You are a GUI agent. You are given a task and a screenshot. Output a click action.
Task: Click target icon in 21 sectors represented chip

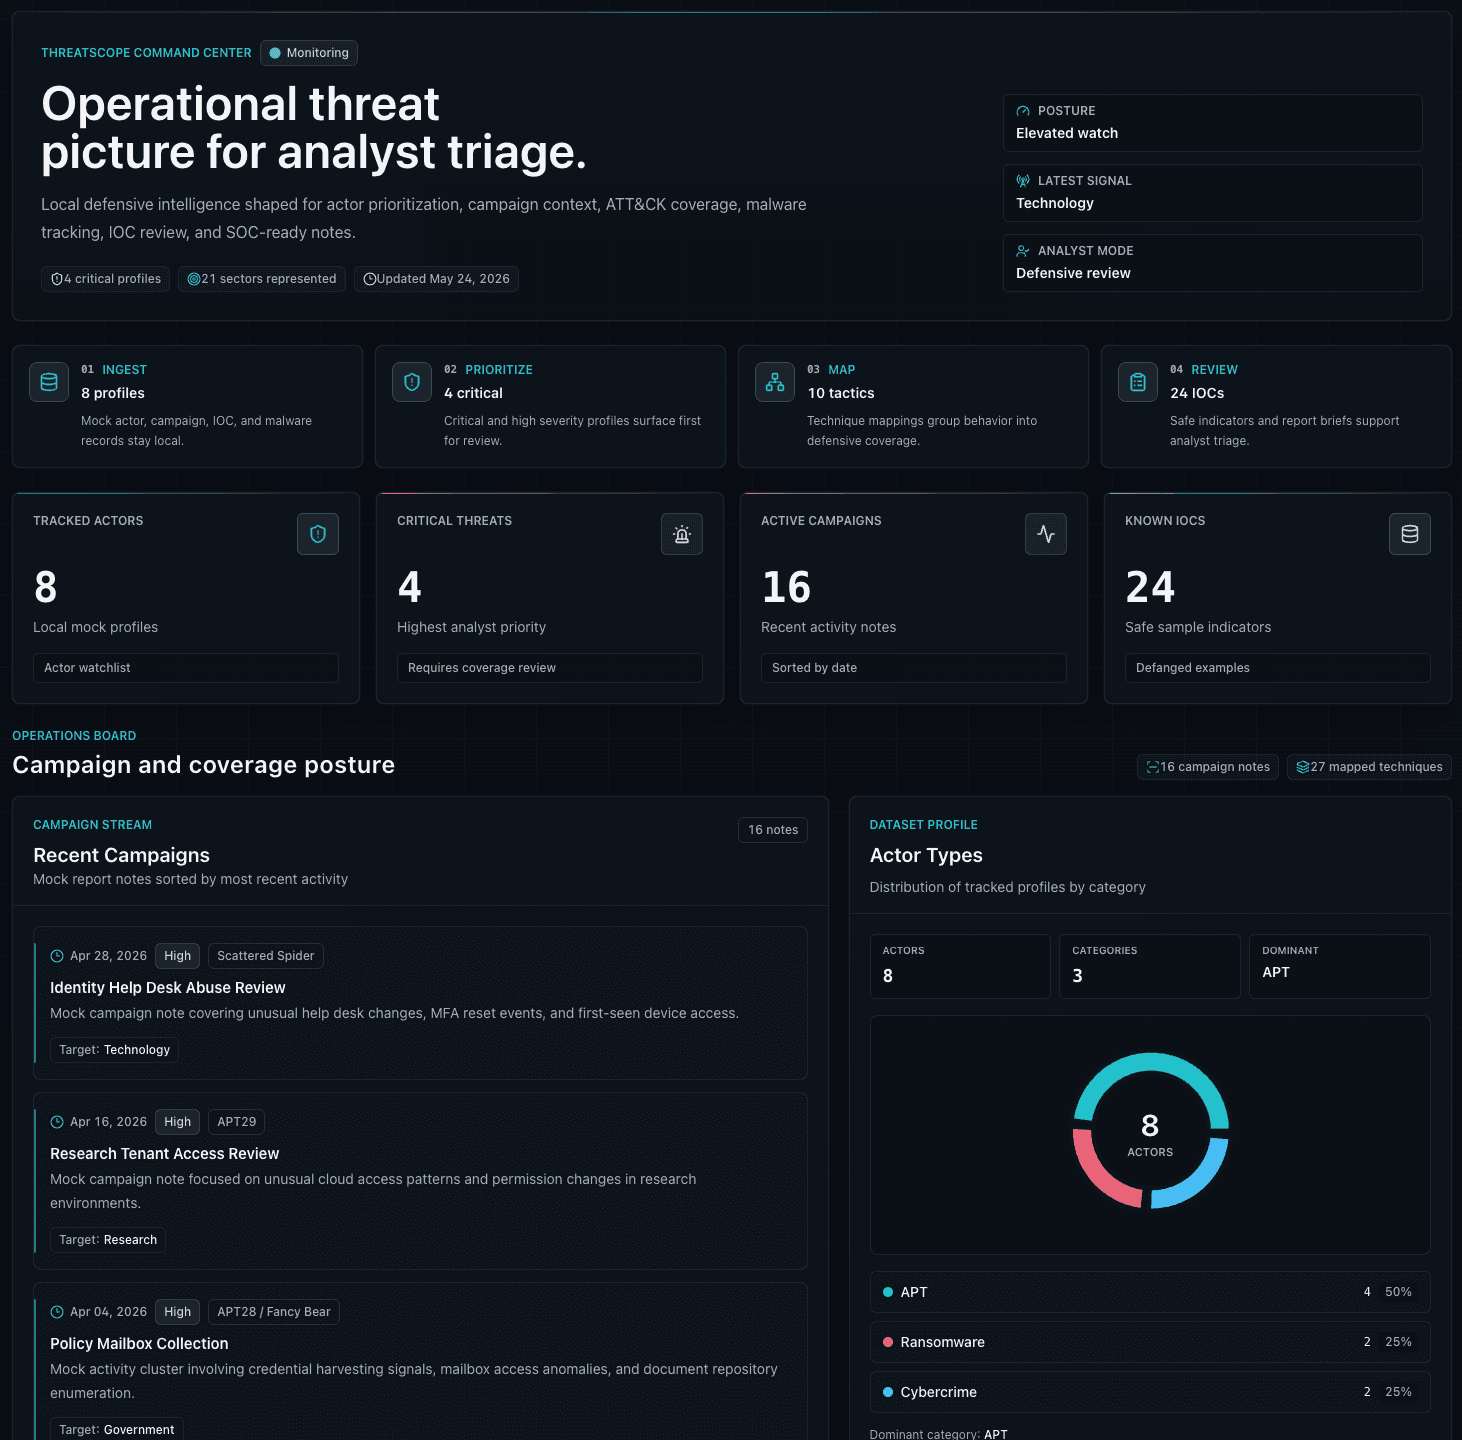(194, 279)
